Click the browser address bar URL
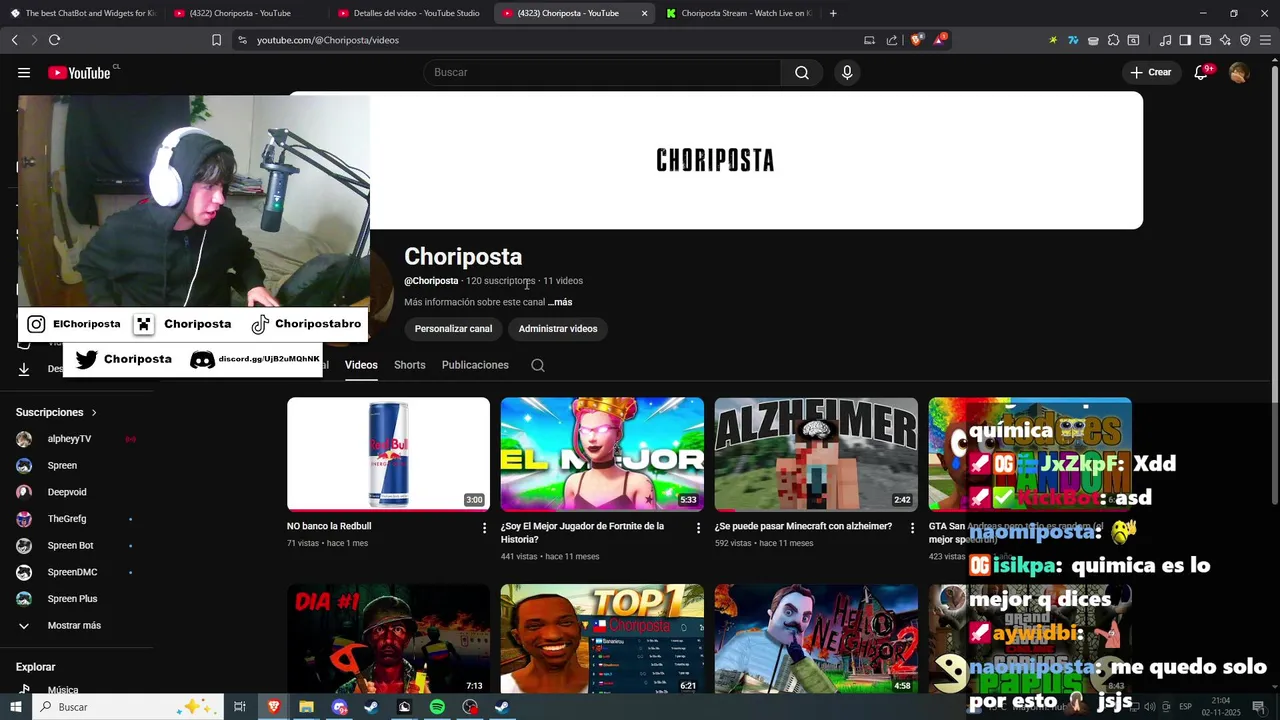Screen dimensions: 1280x720 pyautogui.click(x=327, y=40)
